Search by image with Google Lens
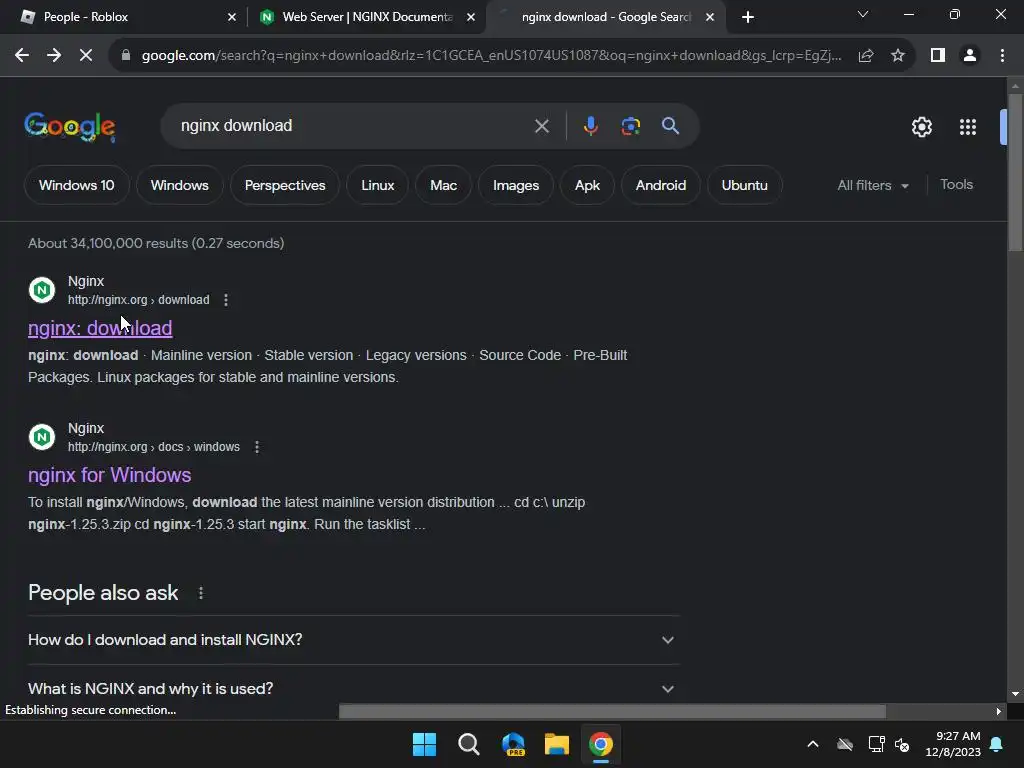 point(631,126)
